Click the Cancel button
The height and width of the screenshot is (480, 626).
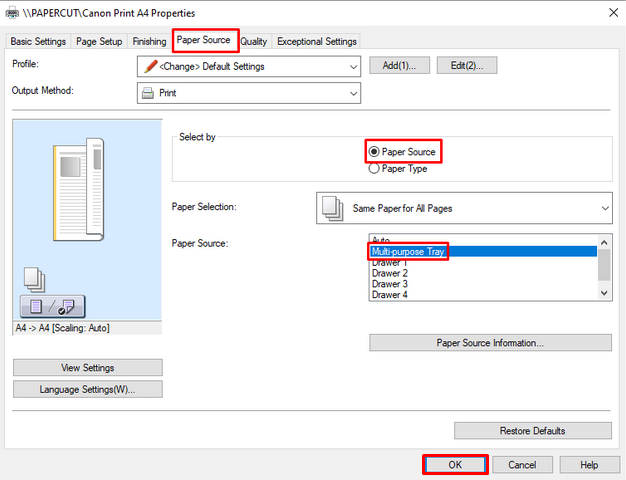522,465
